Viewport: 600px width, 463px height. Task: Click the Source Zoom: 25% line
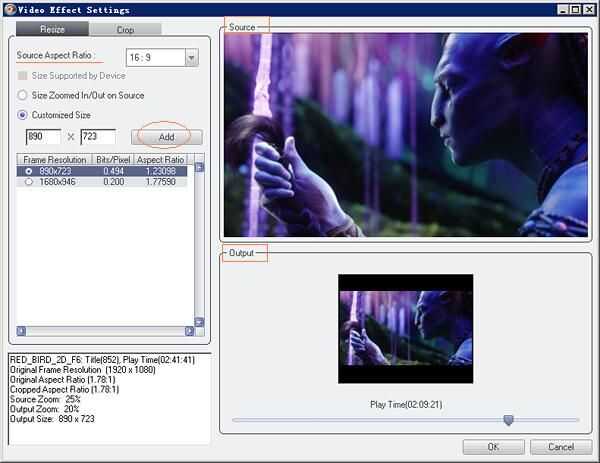click(45, 399)
